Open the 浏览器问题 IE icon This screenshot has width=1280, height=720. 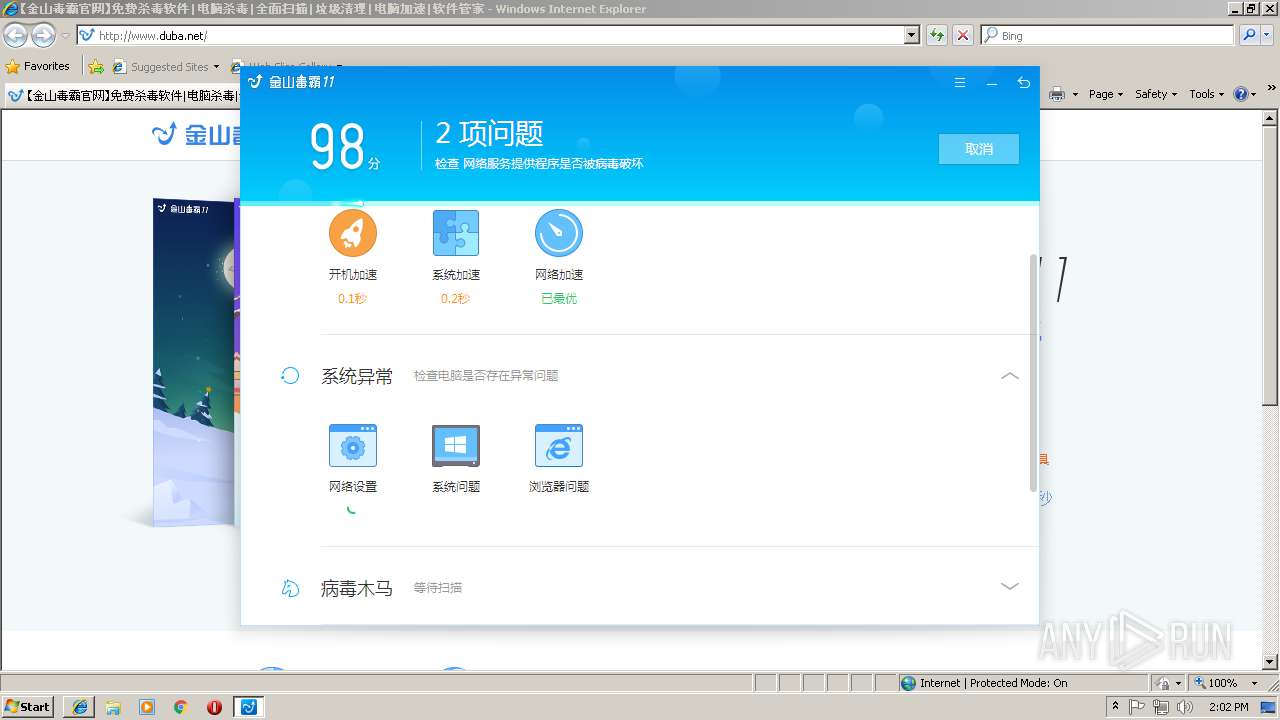(559, 445)
